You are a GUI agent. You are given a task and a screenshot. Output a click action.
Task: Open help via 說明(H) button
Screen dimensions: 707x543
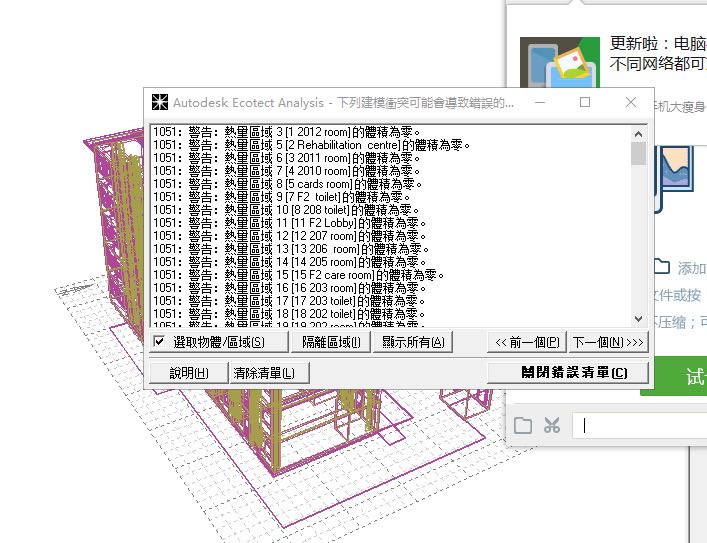[x=188, y=373]
